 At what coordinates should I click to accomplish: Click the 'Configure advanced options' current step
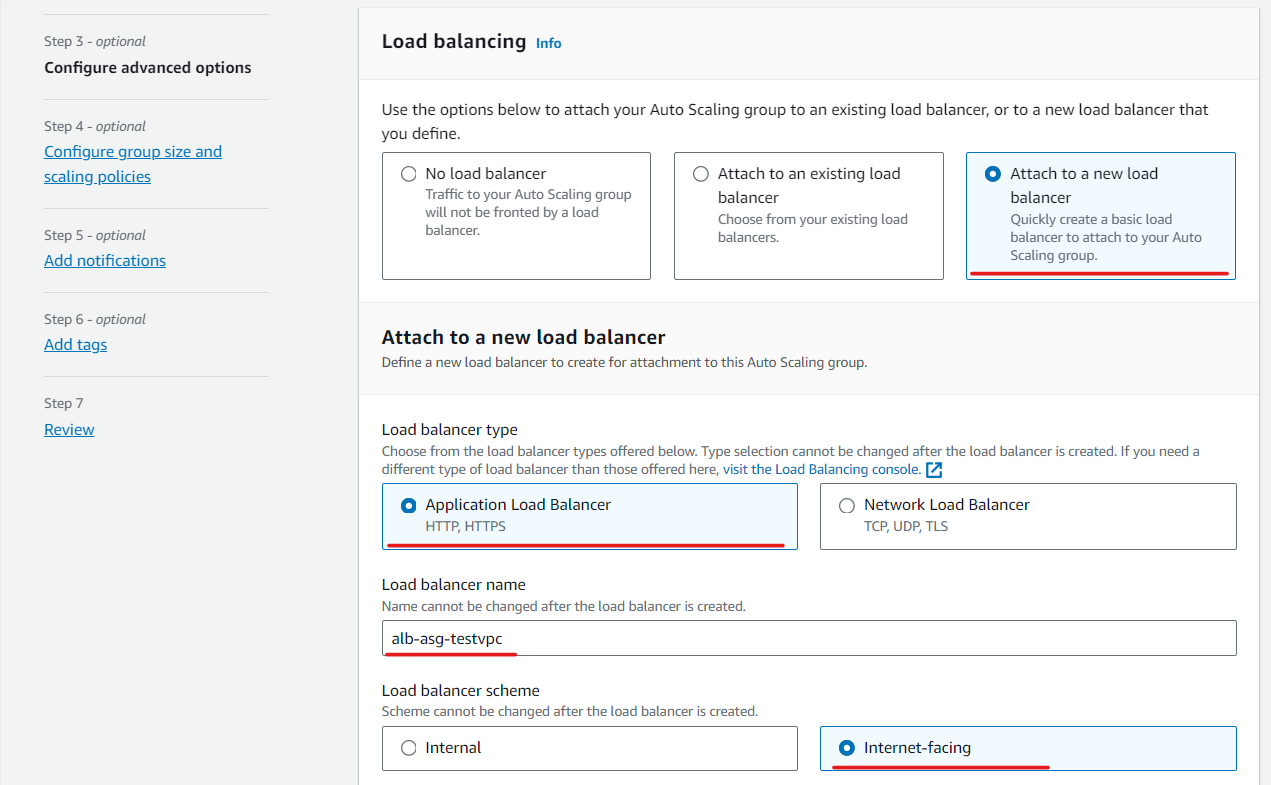pos(148,68)
